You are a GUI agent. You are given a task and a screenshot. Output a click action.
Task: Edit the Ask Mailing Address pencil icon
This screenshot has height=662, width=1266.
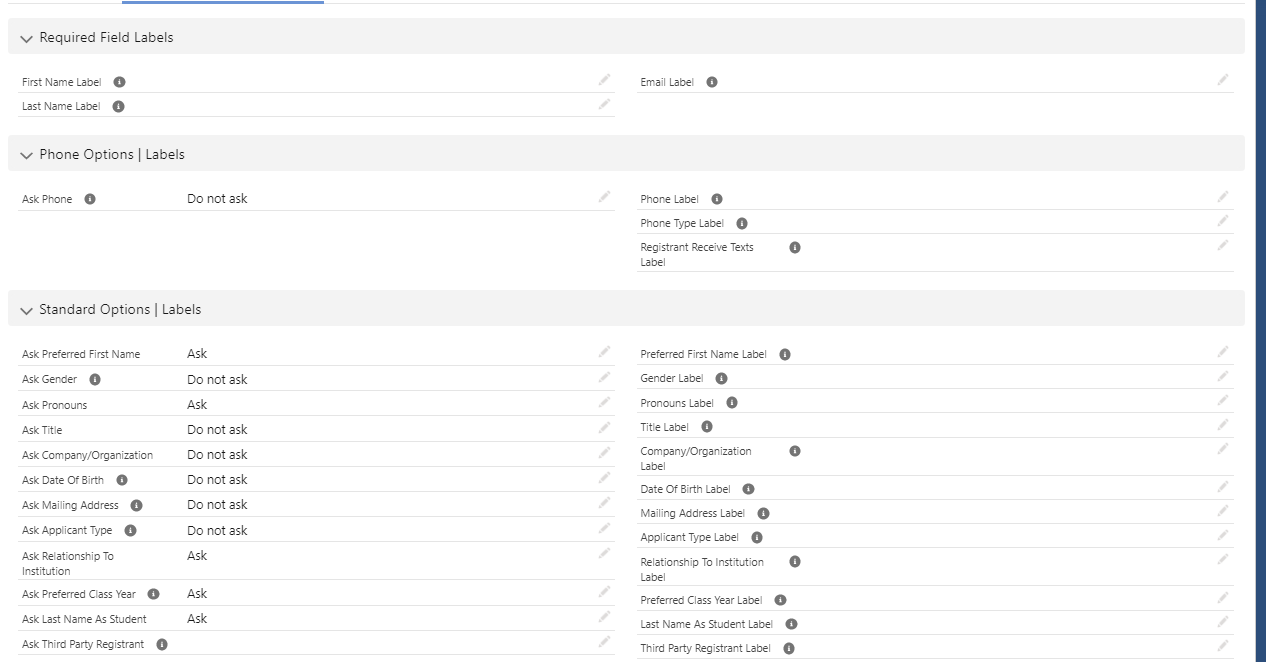click(x=604, y=502)
